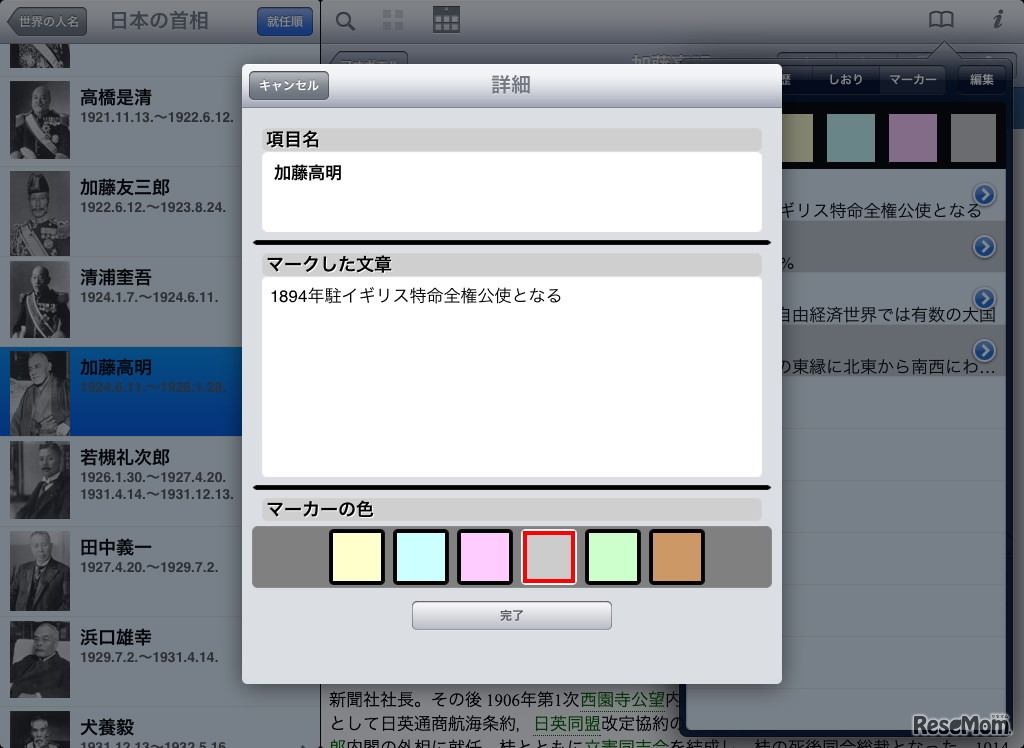Choose the light cyan marker color
The height and width of the screenshot is (748, 1024).
pyautogui.click(x=421, y=557)
